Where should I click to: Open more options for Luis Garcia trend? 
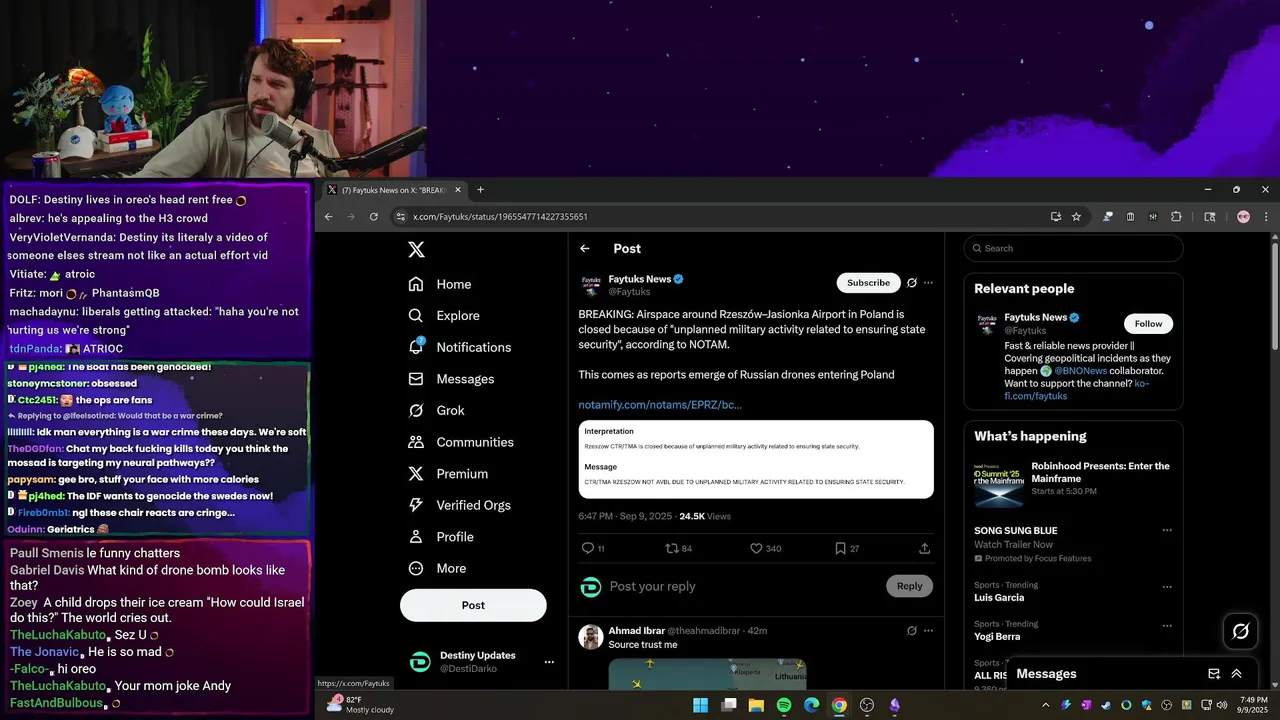(x=1167, y=587)
